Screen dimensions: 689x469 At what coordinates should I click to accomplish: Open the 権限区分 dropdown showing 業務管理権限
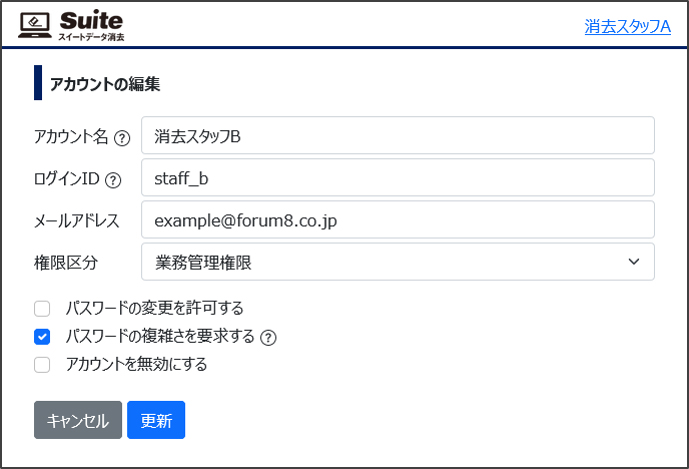(x=398, y=262)
